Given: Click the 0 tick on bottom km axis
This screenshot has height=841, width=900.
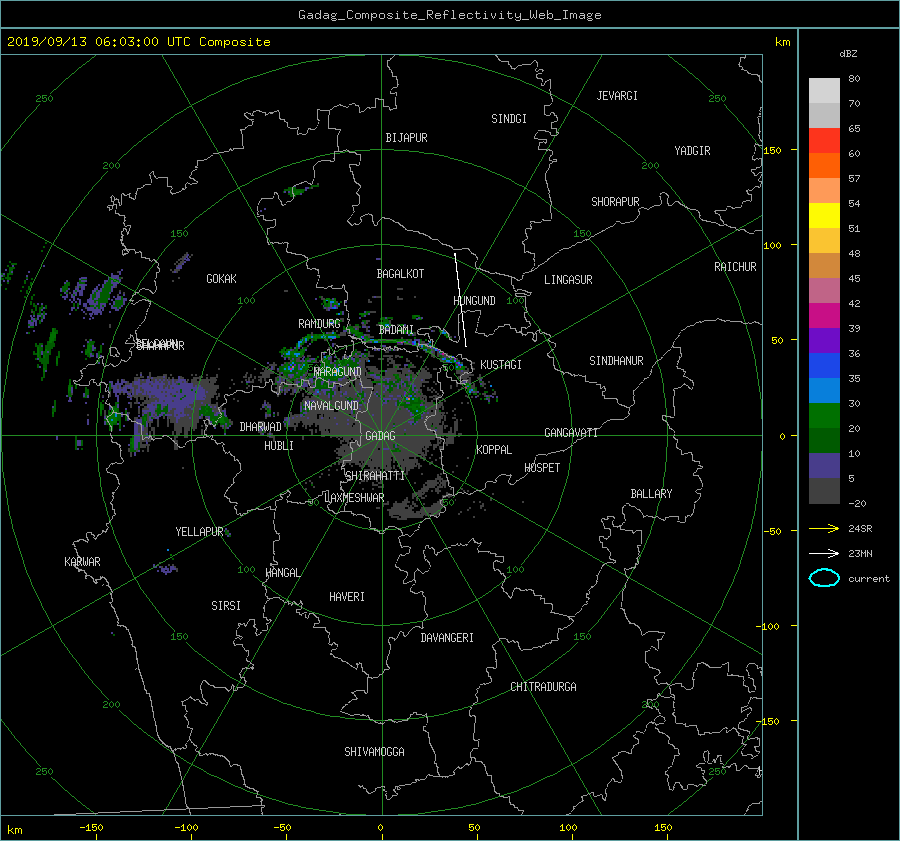Looking at the screenshot, I should point(380,828).
